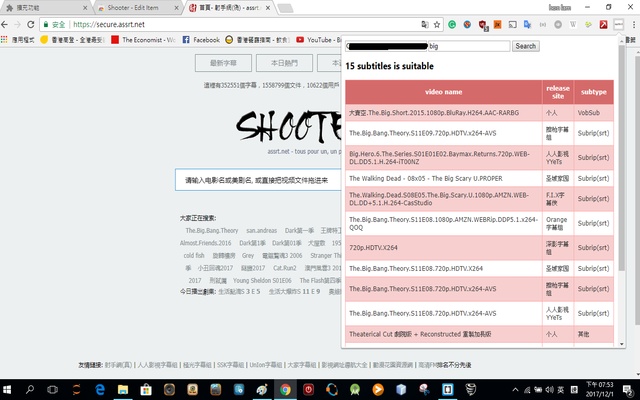Select The.Big.Bang.Theory.S11E08.1080p.AMZN row
The height and width of the screenshot is (400, 640).
[480, 223]
